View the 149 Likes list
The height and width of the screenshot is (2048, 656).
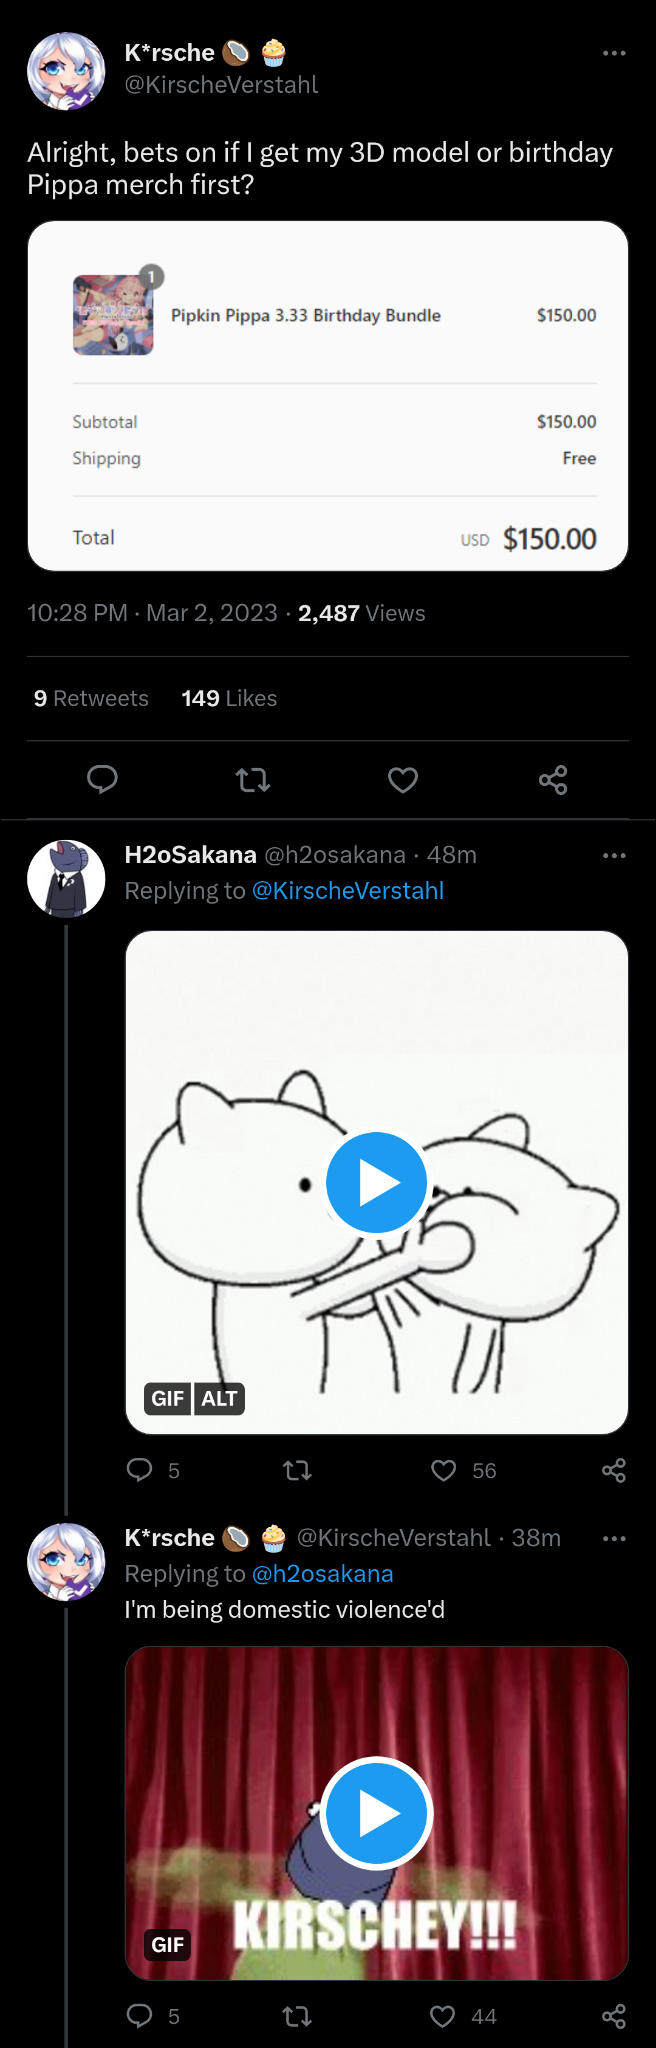[x=229, y=698]
